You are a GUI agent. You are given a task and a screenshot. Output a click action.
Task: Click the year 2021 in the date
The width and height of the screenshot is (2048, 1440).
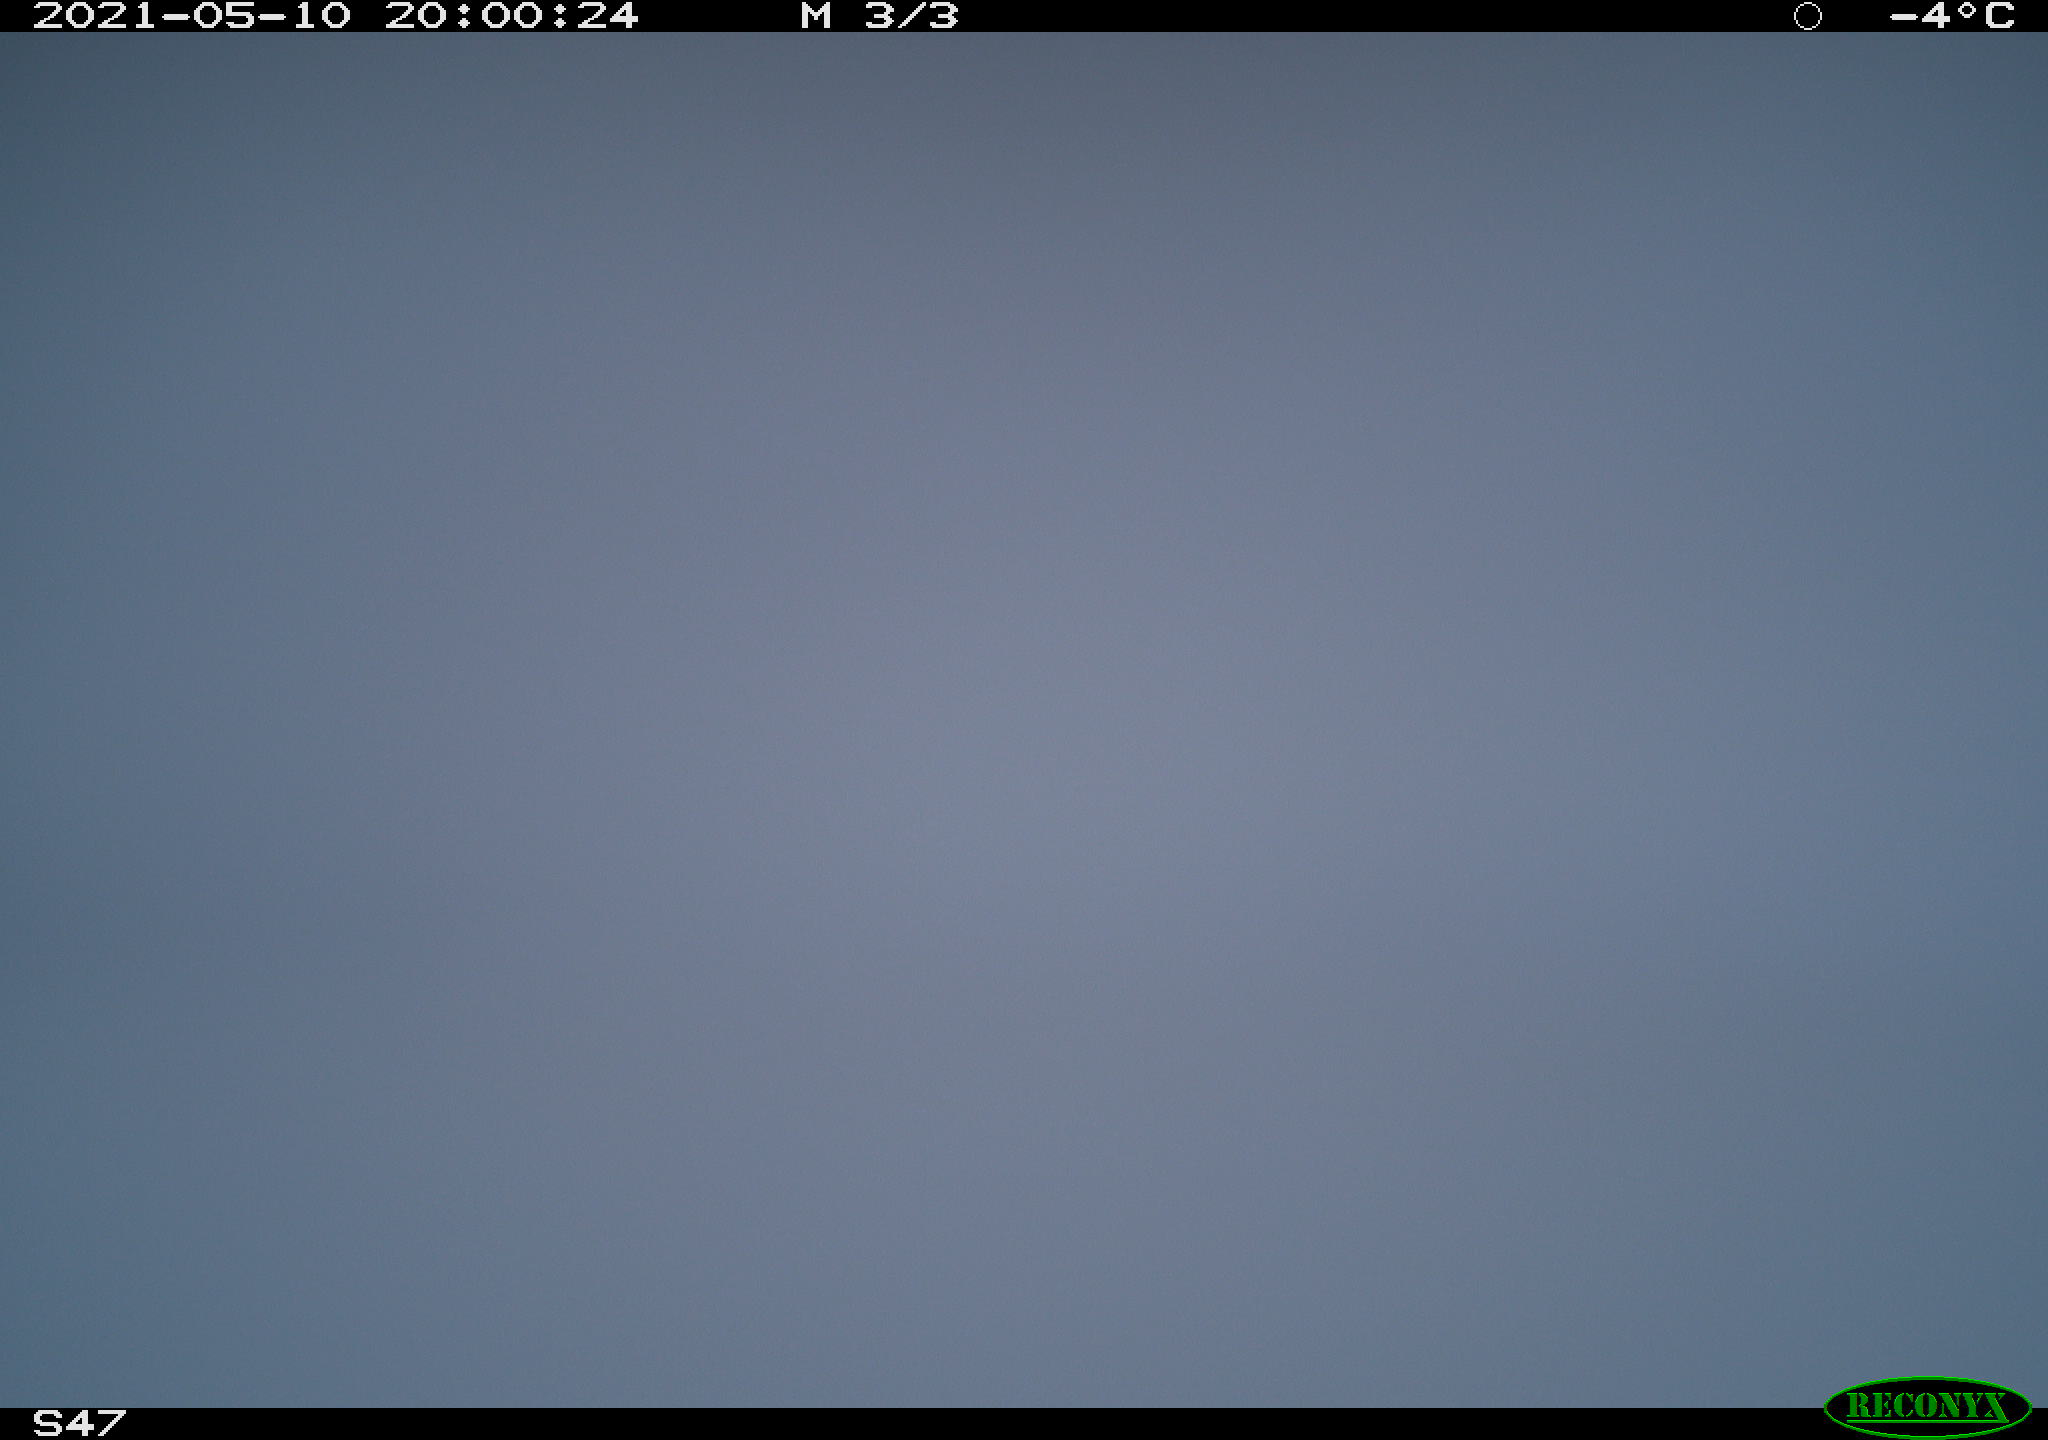pos(96,16)
